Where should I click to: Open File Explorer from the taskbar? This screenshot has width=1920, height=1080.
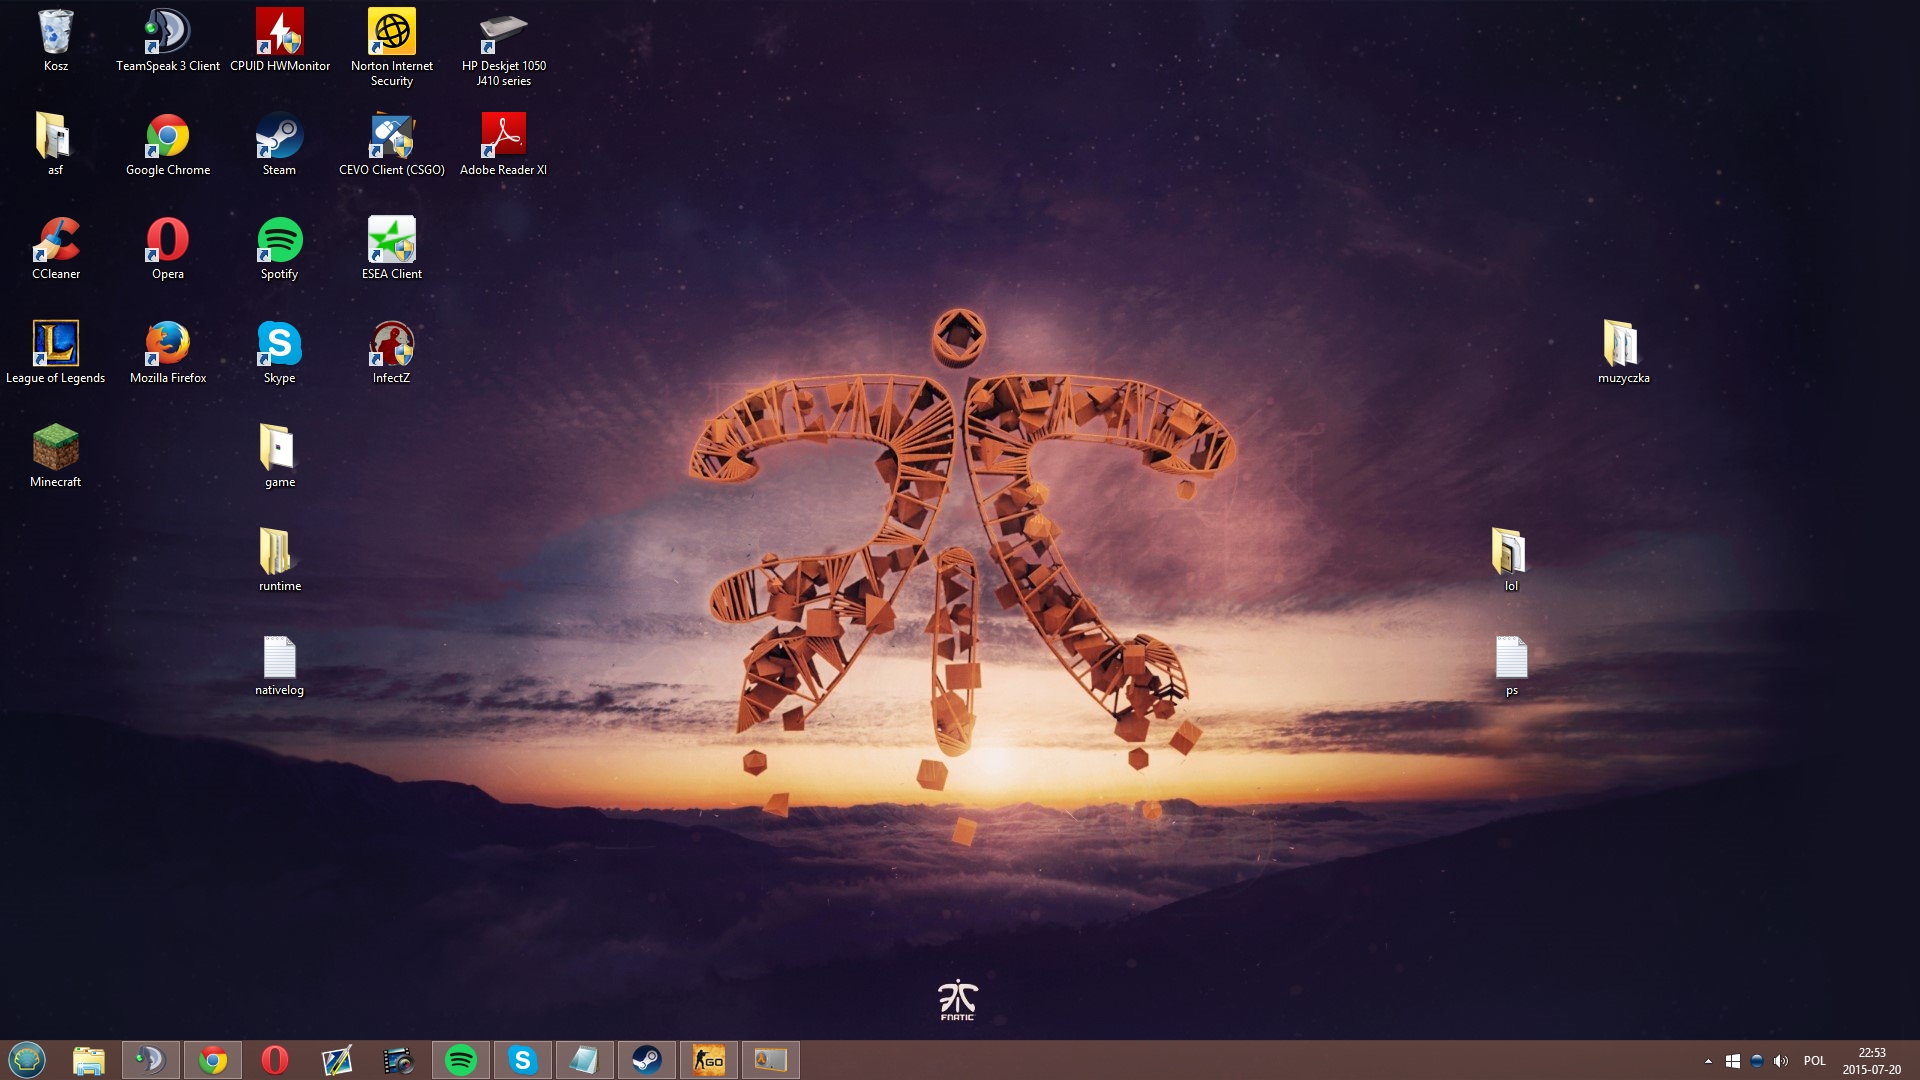[89, 1060]
